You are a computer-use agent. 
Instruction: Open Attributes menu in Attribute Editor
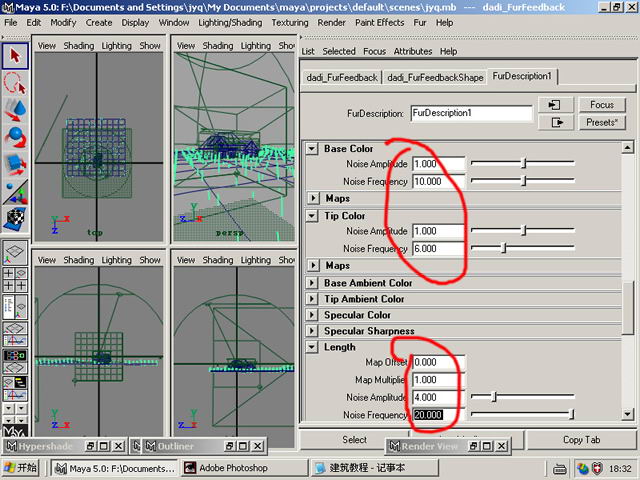tap(413, 51)
